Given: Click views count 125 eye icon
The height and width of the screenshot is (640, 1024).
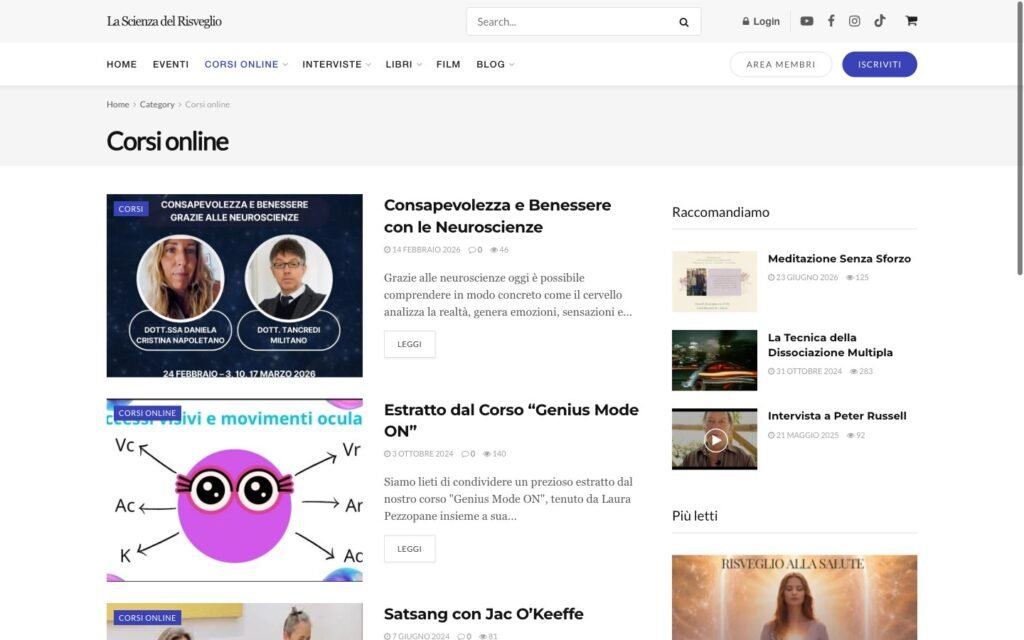Looking at the screenshot, I should point(850,278).
